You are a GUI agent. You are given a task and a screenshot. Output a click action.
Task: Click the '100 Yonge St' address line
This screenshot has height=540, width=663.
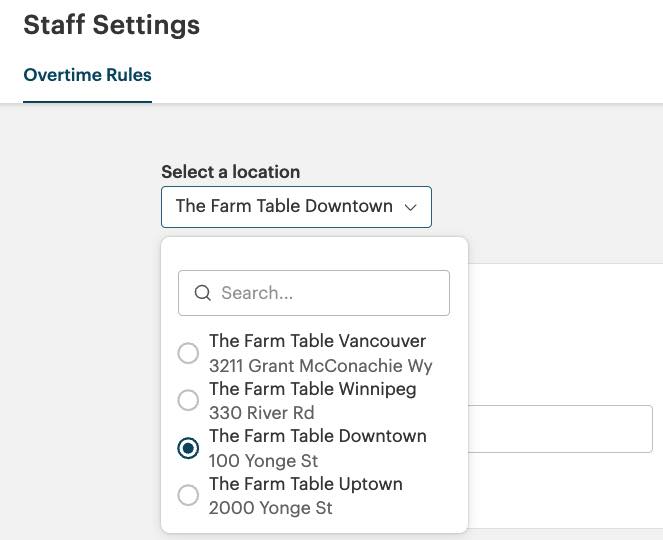pos(263,461)
